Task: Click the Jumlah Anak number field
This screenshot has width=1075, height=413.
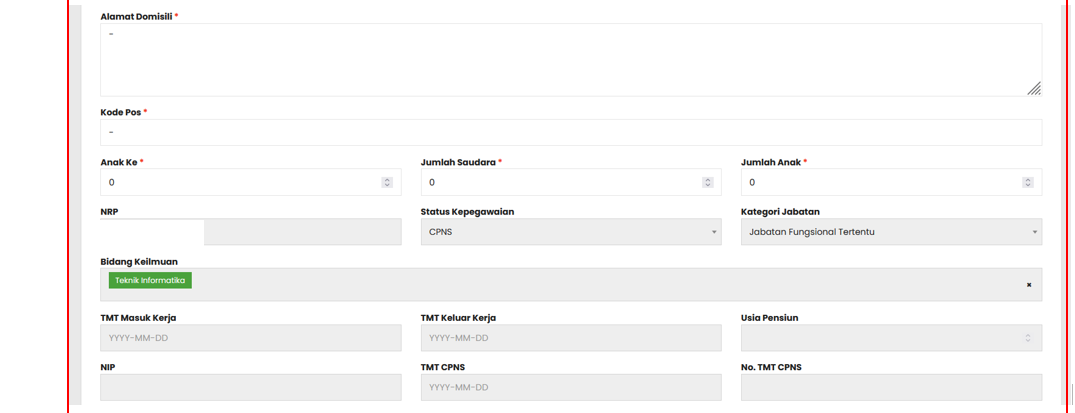Action: (x=880, y=182)
